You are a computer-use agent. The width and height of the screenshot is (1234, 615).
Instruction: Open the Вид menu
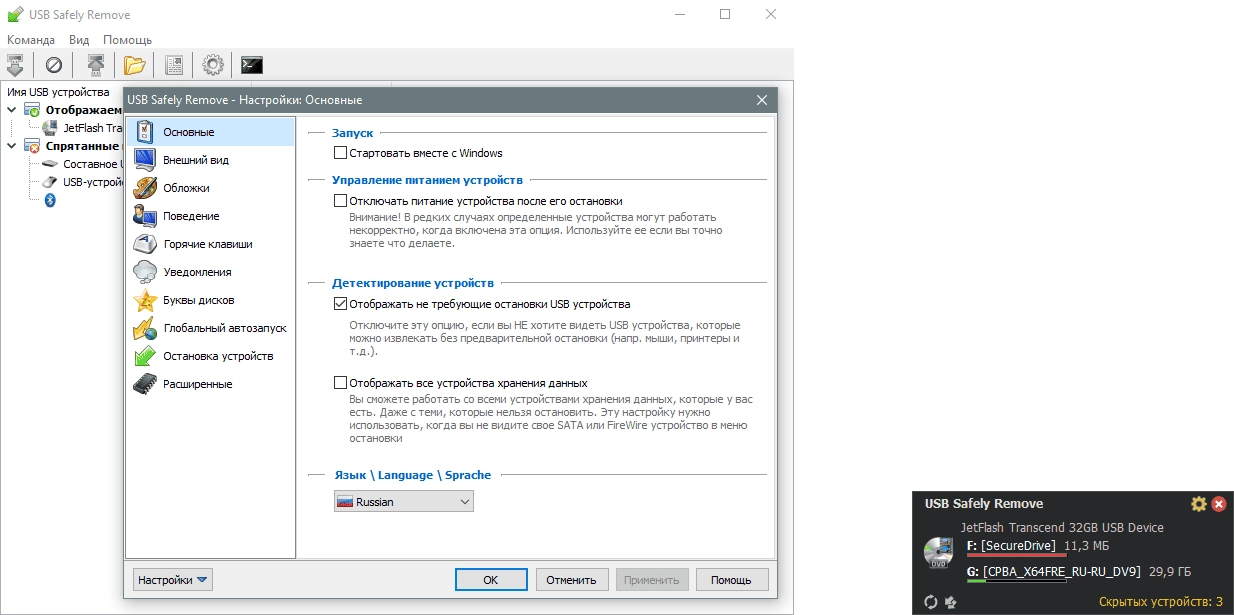[x=79, y=39]
